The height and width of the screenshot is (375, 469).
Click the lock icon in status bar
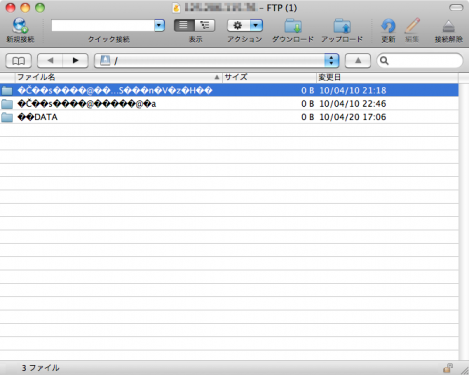pyautogui.click(x=448, y=368)
